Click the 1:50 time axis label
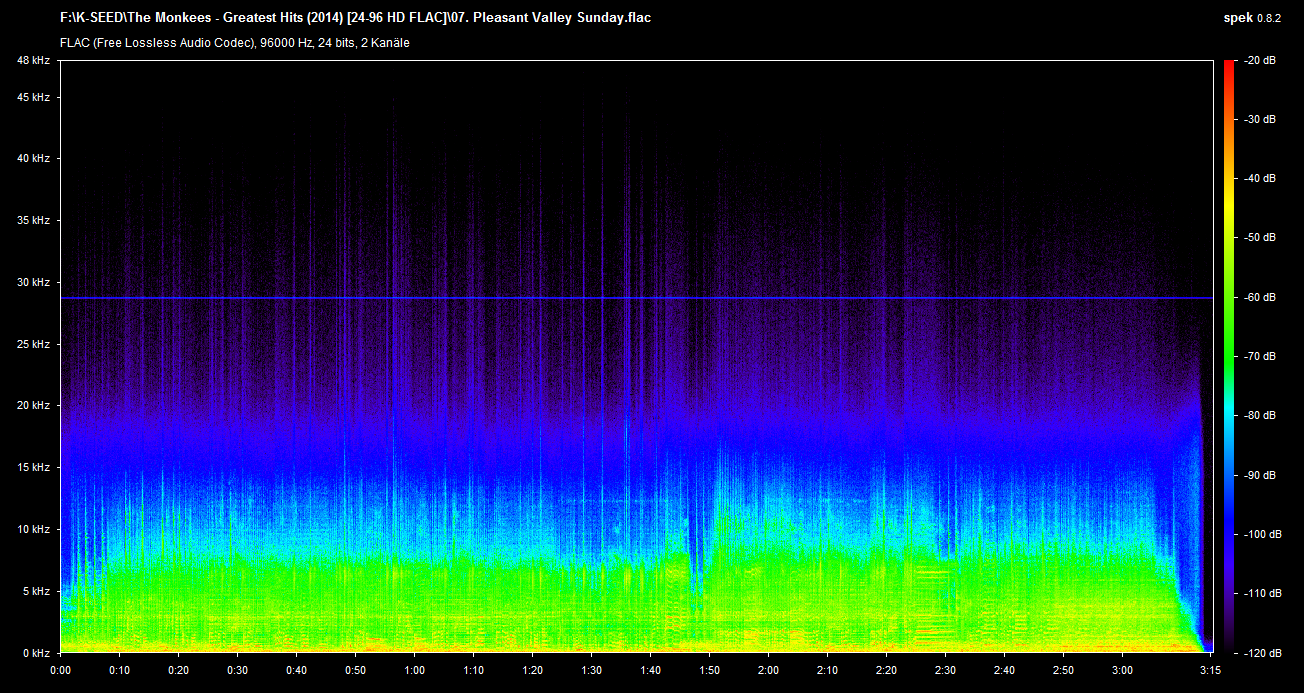The width and height of the screenshot is (1304, 693). pyautogui.click(x=709, y=670)
